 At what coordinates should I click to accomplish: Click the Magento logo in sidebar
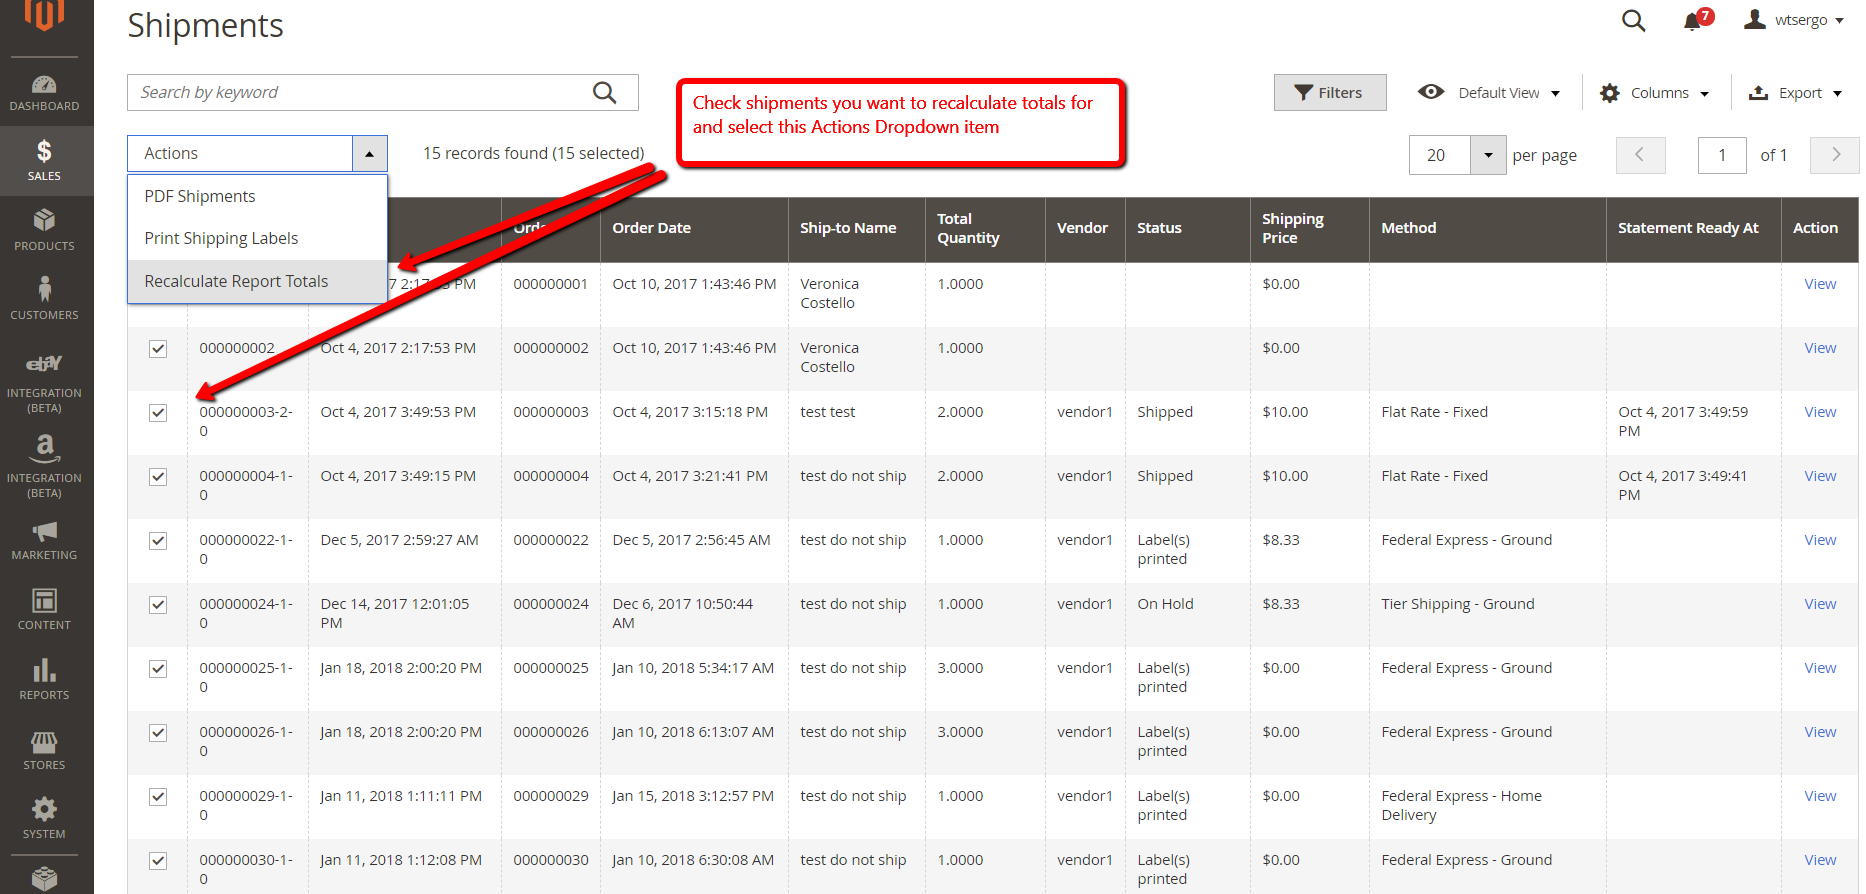[44, 15]
